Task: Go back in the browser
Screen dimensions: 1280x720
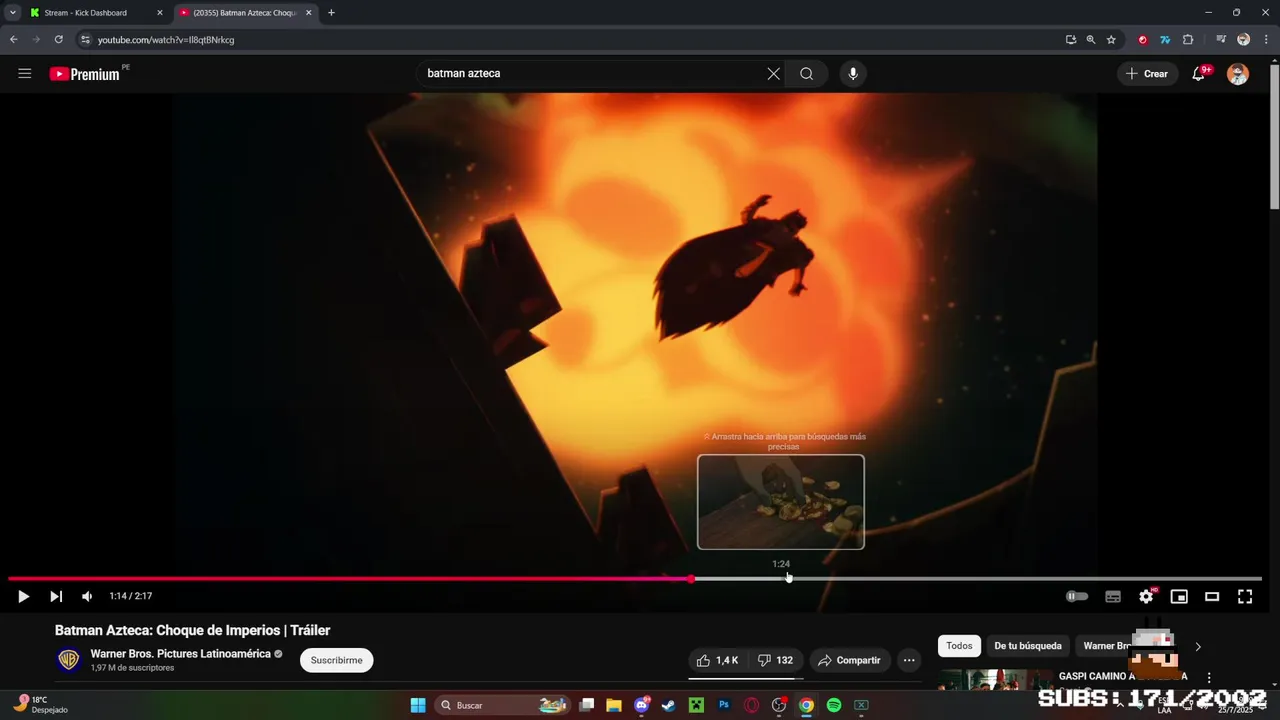Action: pyautogui.click(x=14, y=40)
